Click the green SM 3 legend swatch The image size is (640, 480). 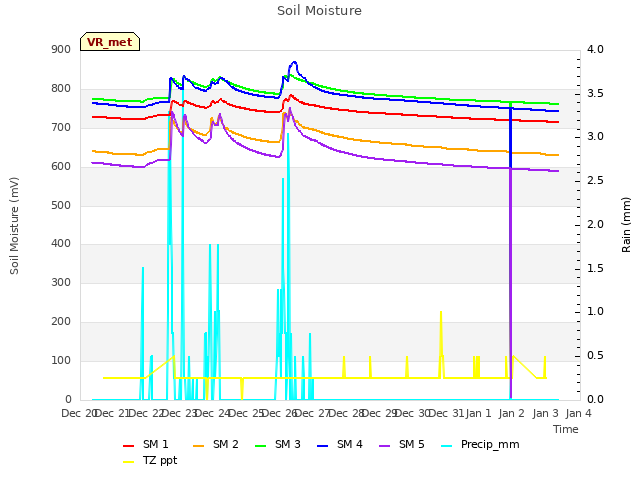(260, 446)
